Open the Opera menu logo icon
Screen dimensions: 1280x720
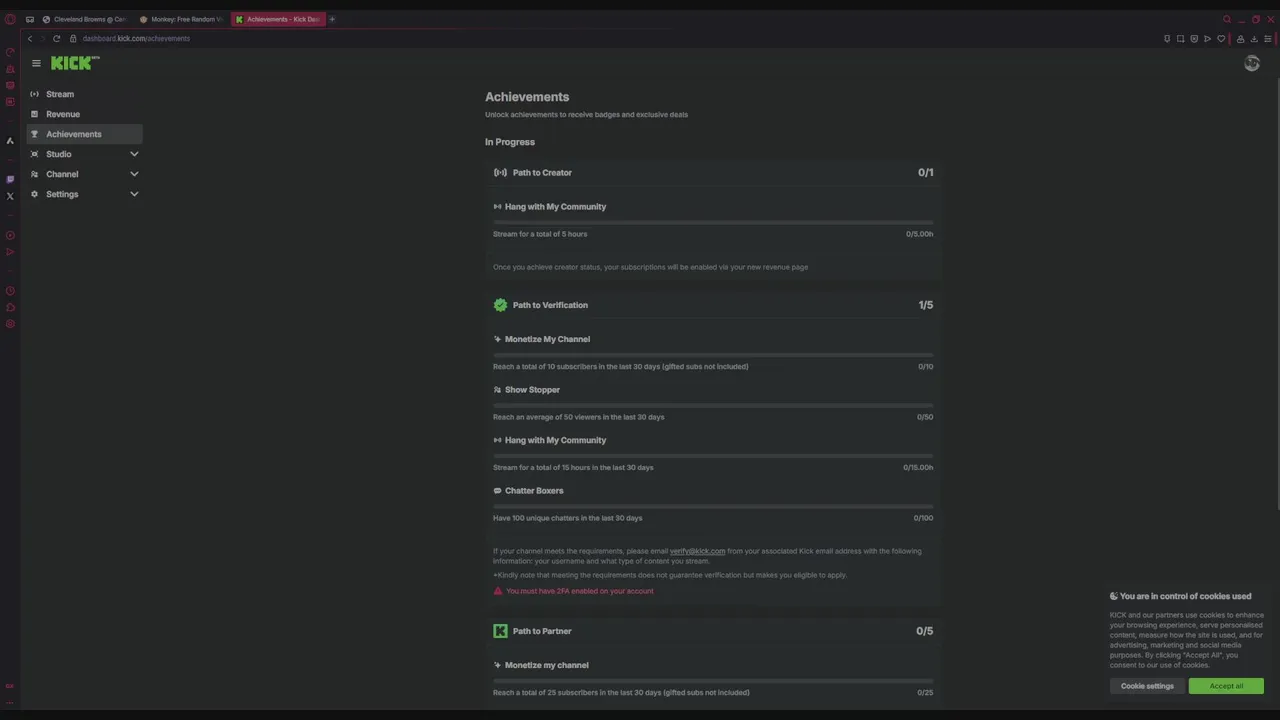coord(10,19)
